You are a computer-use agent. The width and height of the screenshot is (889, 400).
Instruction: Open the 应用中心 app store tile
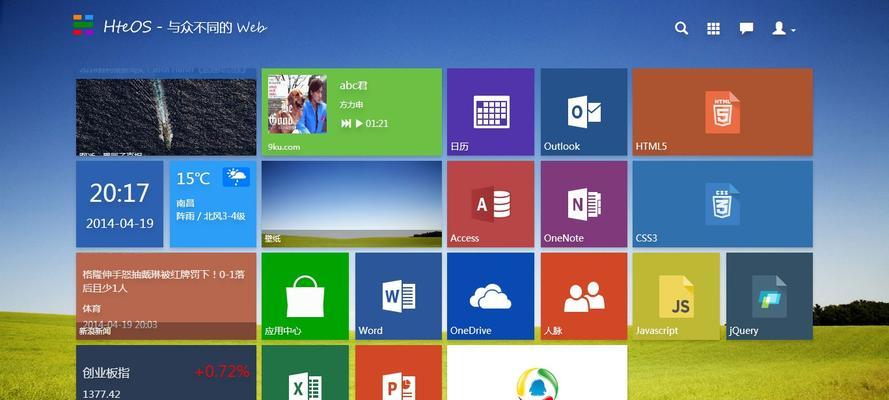pos(305,296)
